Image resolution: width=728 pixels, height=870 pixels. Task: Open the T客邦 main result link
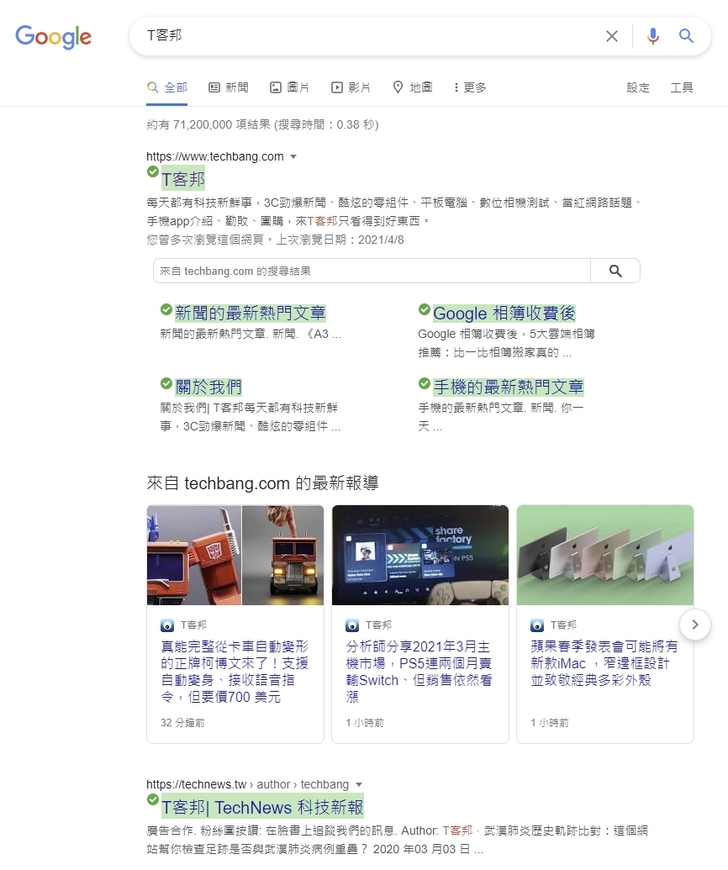183,179
